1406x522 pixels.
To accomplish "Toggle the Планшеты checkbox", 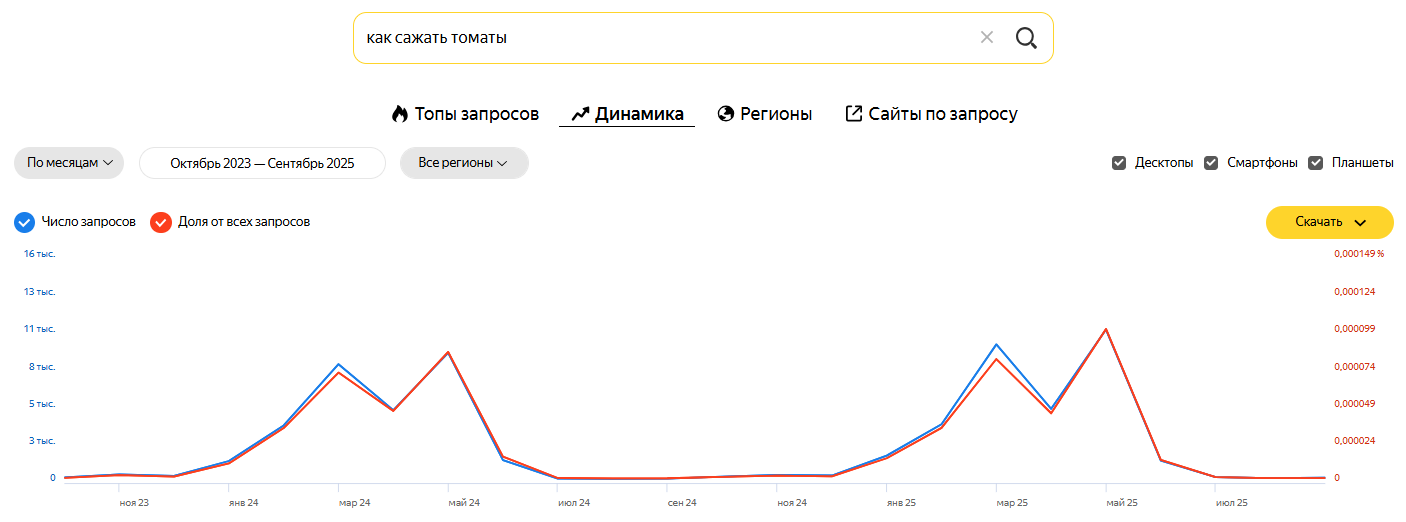I will click(1316, 163).
